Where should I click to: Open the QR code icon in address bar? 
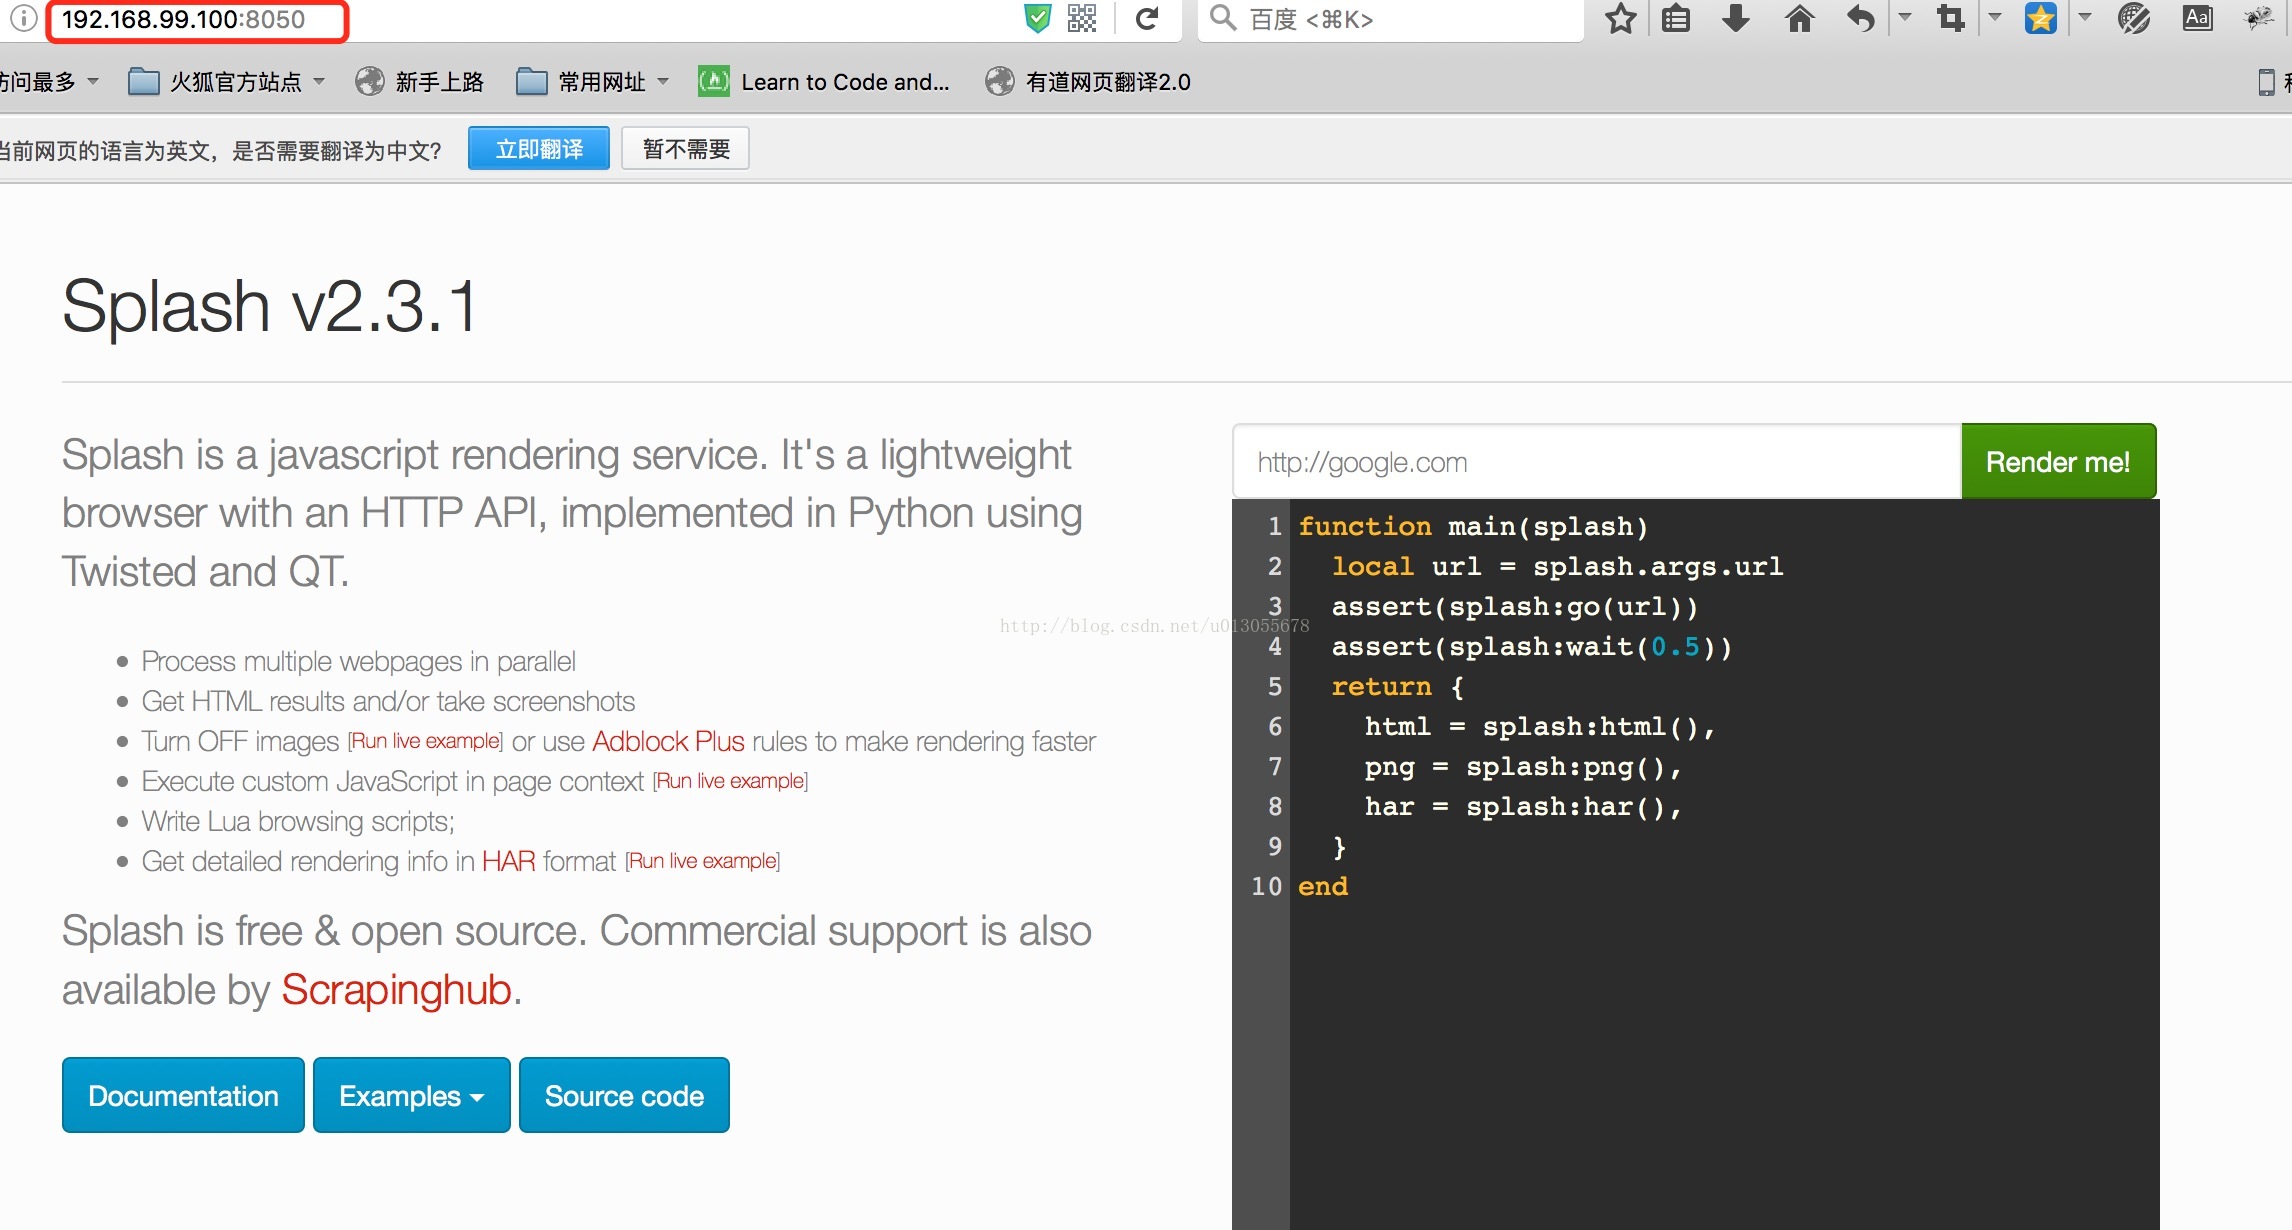tap(1082, 18)
